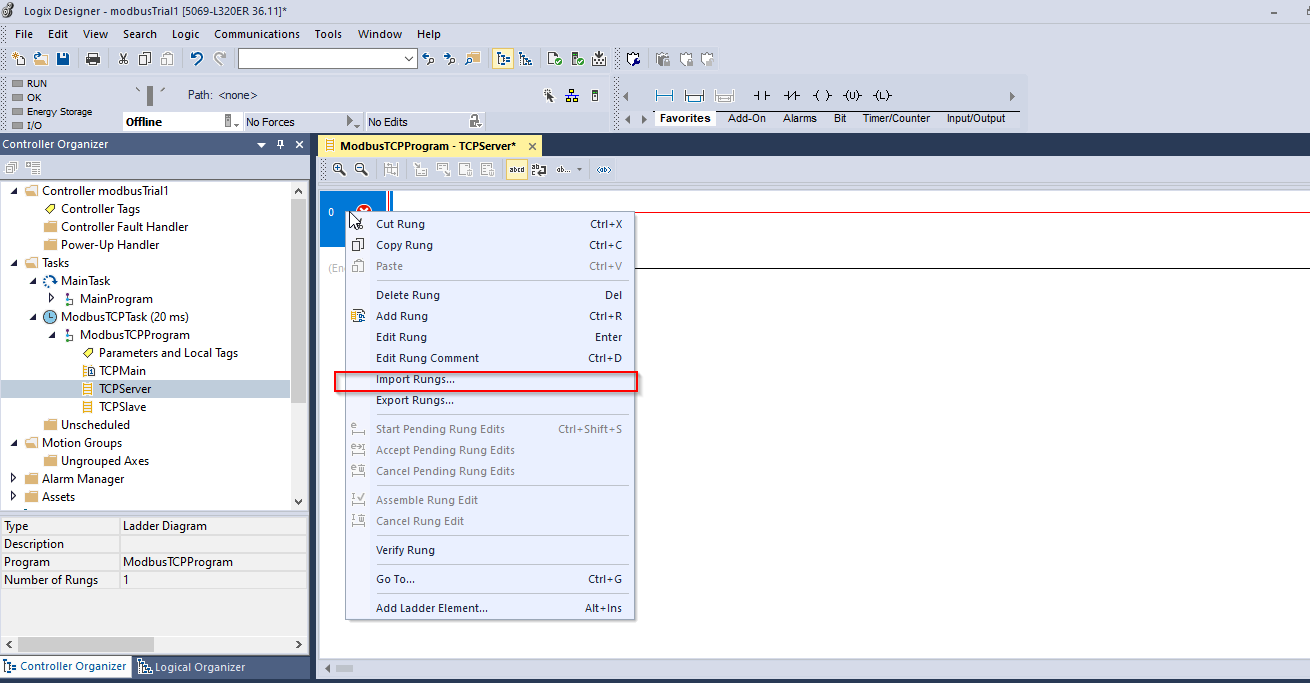Click the Print icon
The width and height of the screenshot is (1310, 683).
point(93,58)
